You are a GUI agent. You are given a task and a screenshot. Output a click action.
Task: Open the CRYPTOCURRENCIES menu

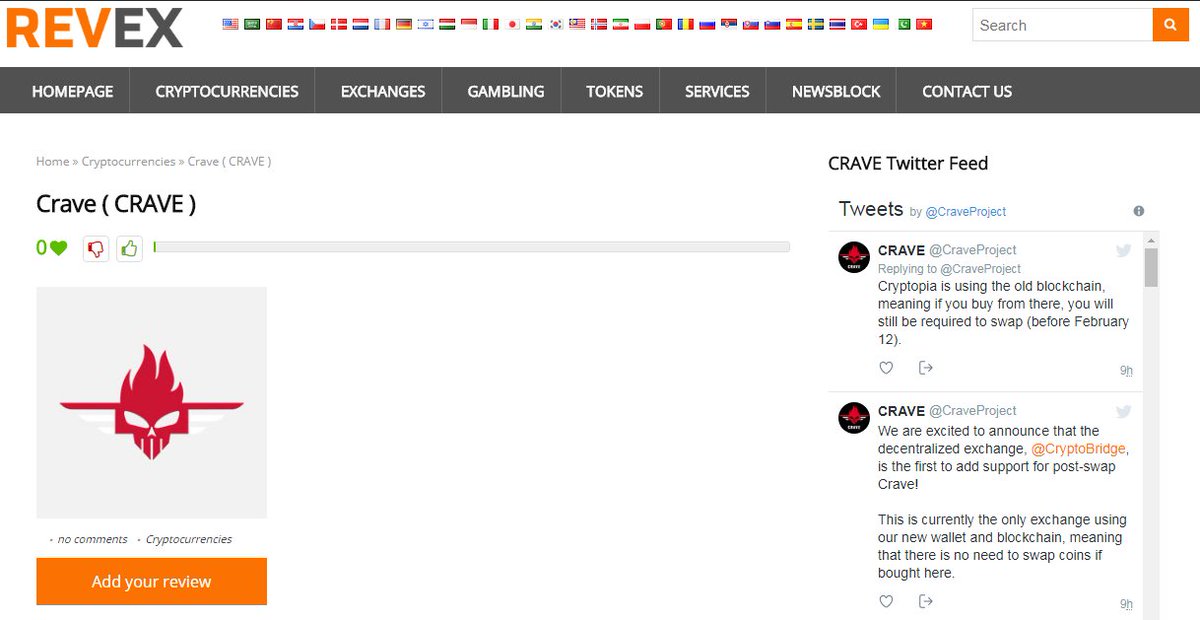(x=227, y=91)
